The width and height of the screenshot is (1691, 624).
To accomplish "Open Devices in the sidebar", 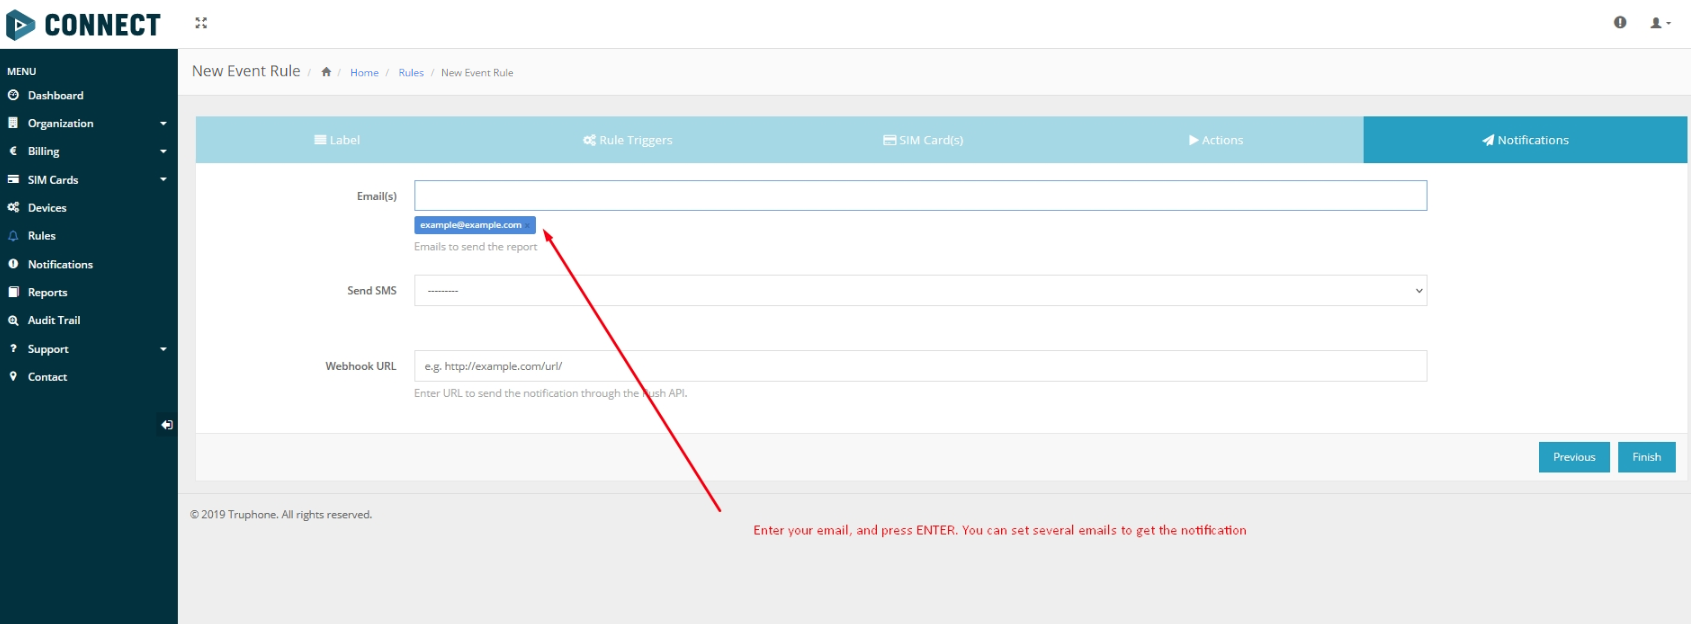I will (x=47, y=208).
